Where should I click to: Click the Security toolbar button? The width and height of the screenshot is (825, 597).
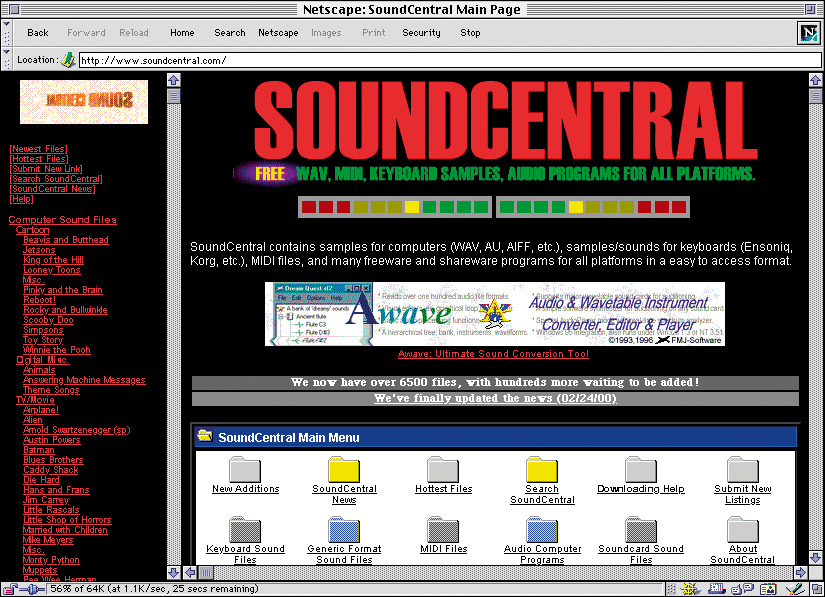(x=421, y=33)
